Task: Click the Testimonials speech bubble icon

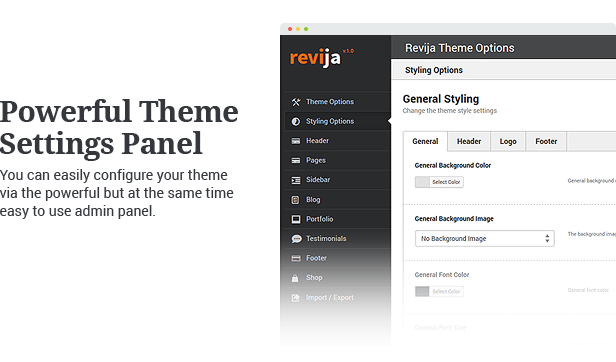Action: pyautogui.click(x=296, y=239)
